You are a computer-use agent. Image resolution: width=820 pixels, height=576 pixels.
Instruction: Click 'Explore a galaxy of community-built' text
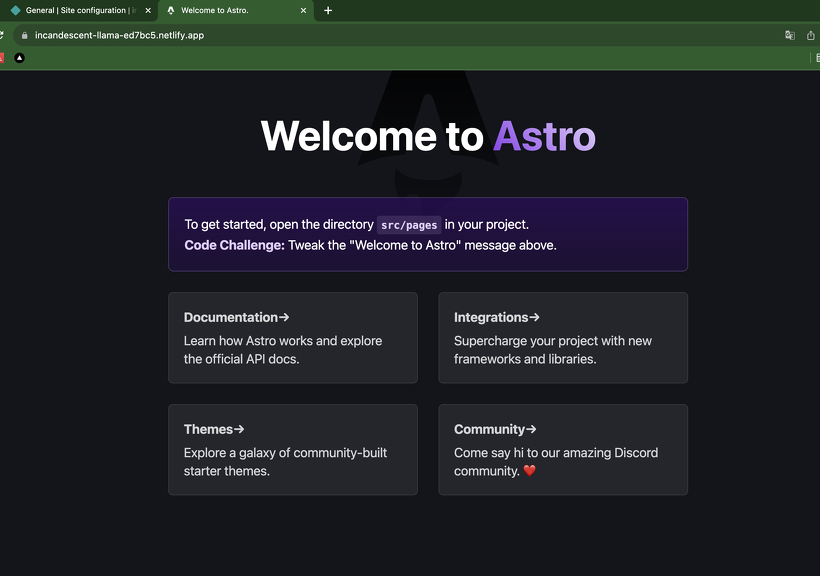point(285,453)
